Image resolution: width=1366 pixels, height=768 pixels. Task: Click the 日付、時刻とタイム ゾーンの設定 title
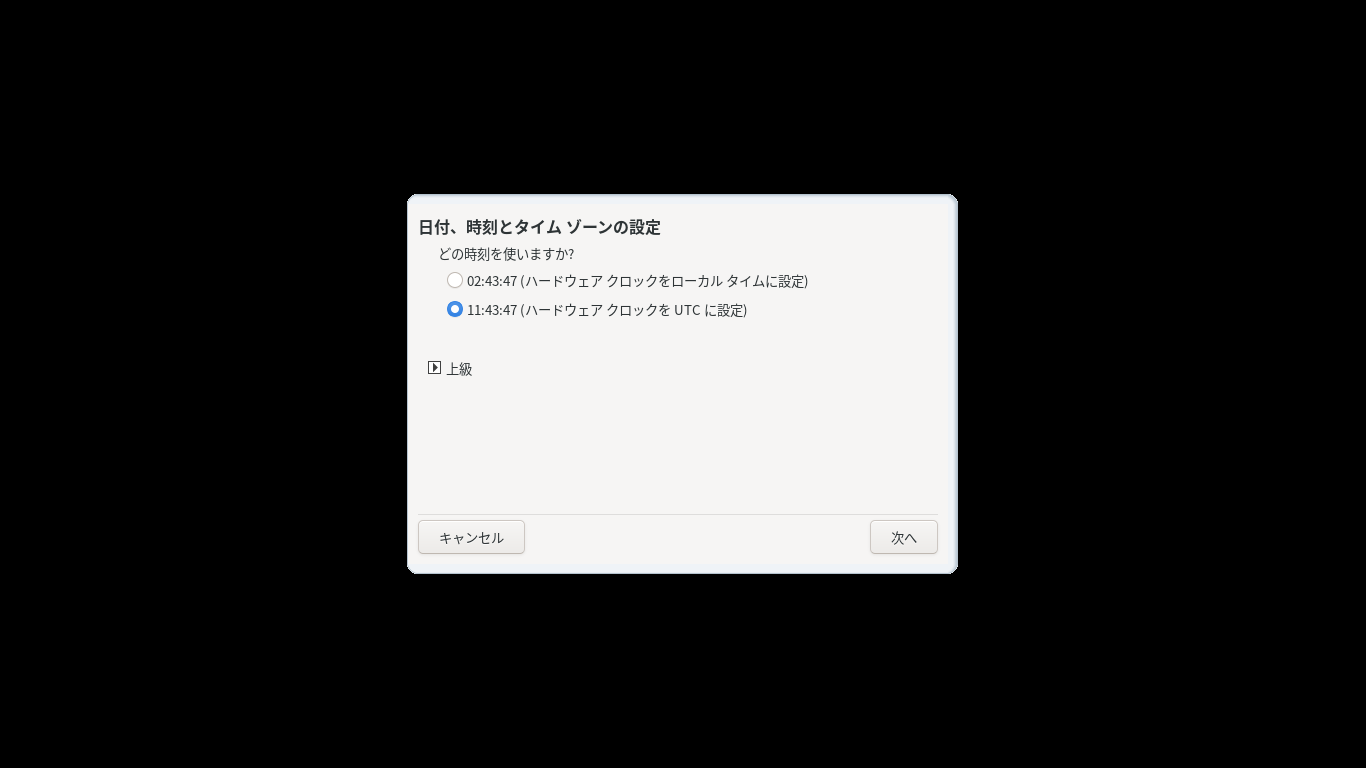click(x=539, y=227)
